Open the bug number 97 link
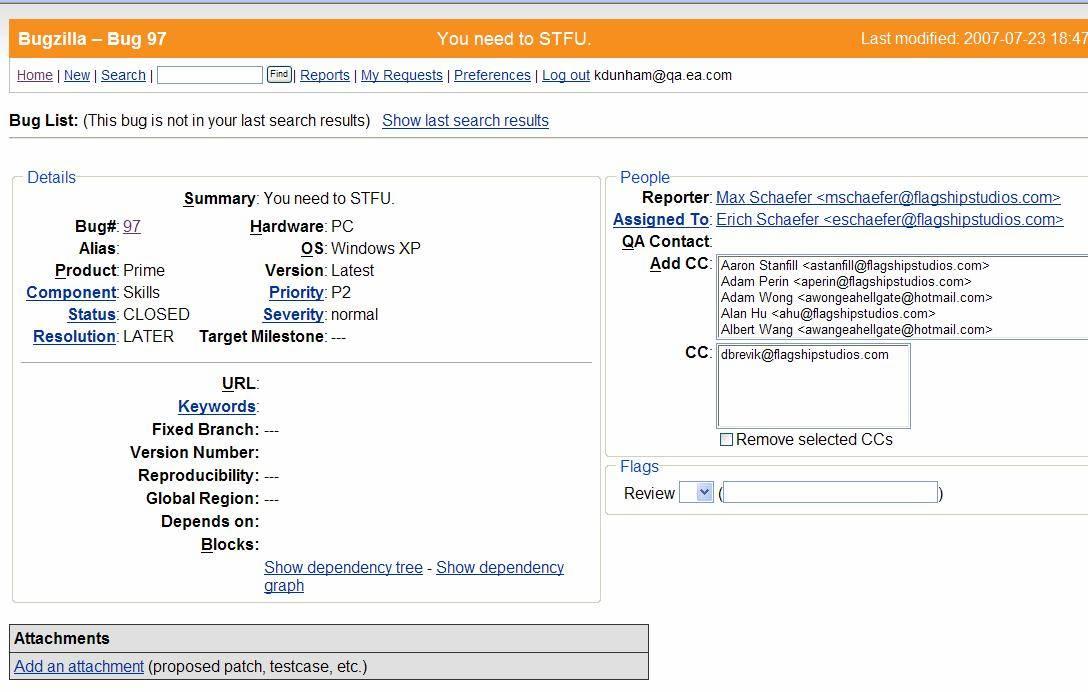Screen dimensions: 1088x692 [x=132, y=227]
